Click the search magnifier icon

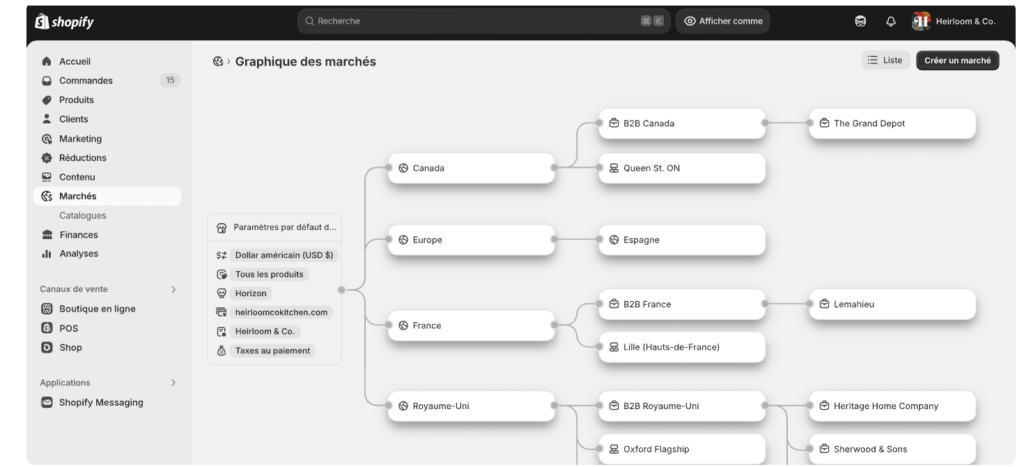[x=310, y=21]
